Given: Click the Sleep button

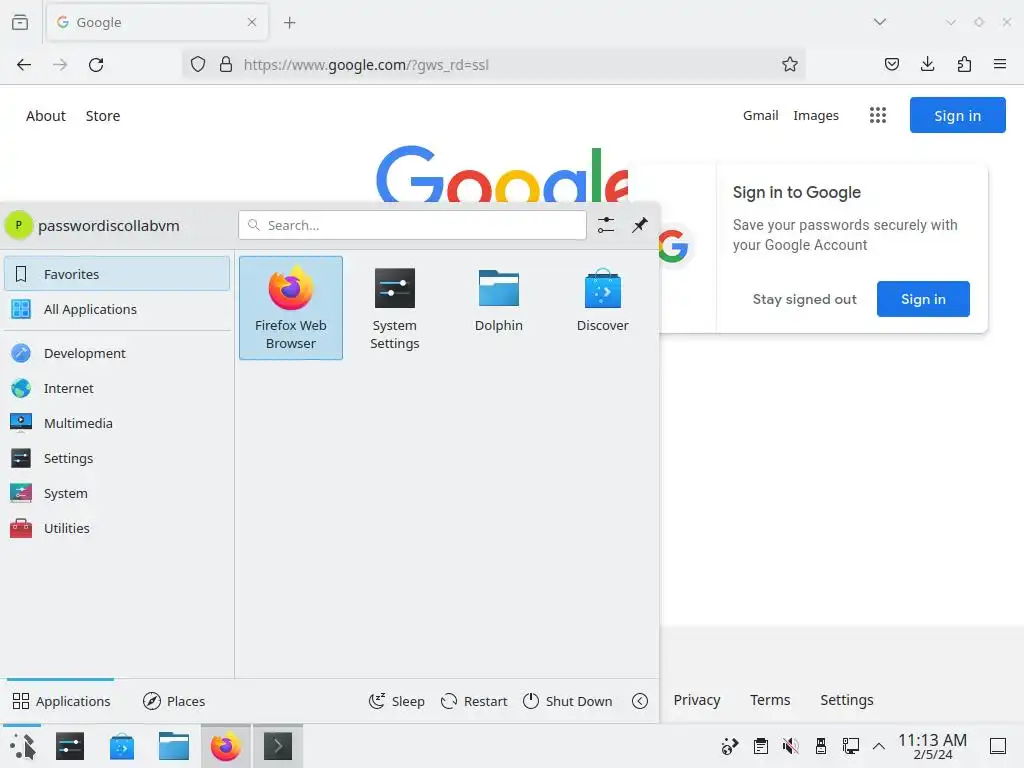Looking at the screenshot, I should [396, 701].
